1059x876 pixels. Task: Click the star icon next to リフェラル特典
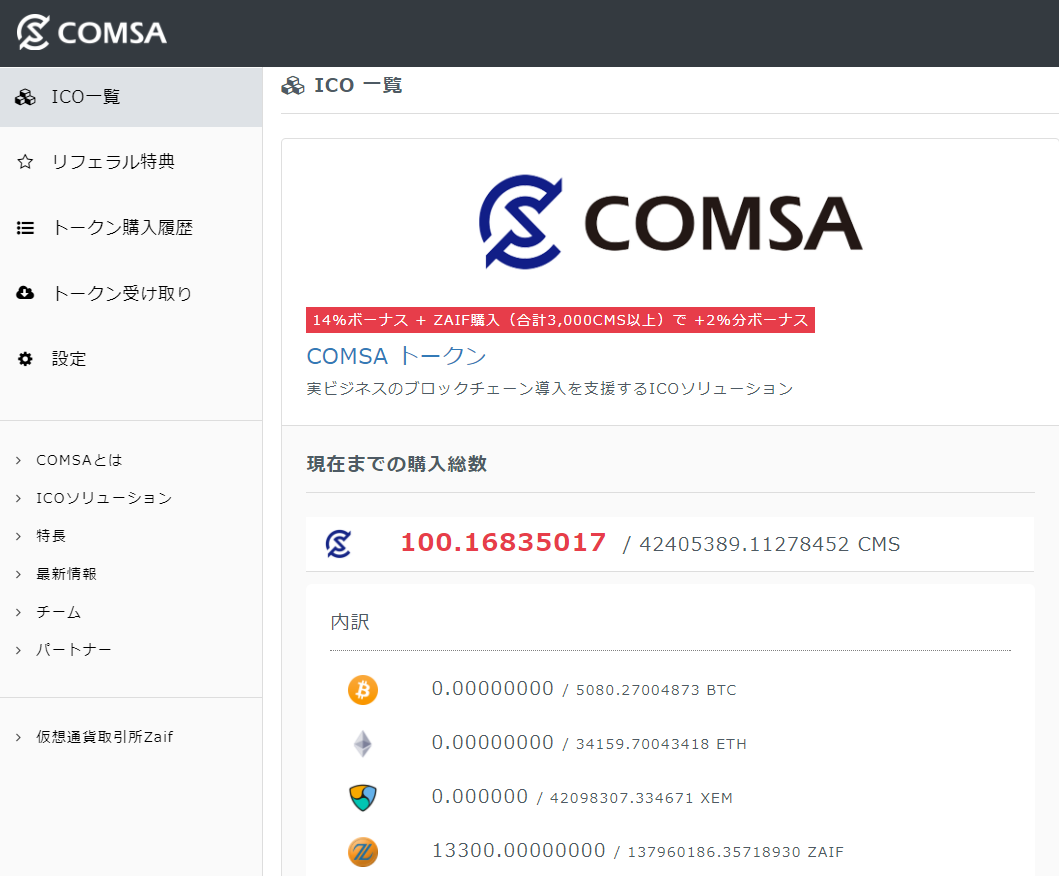pyautogui.click(x=25, y=161)
